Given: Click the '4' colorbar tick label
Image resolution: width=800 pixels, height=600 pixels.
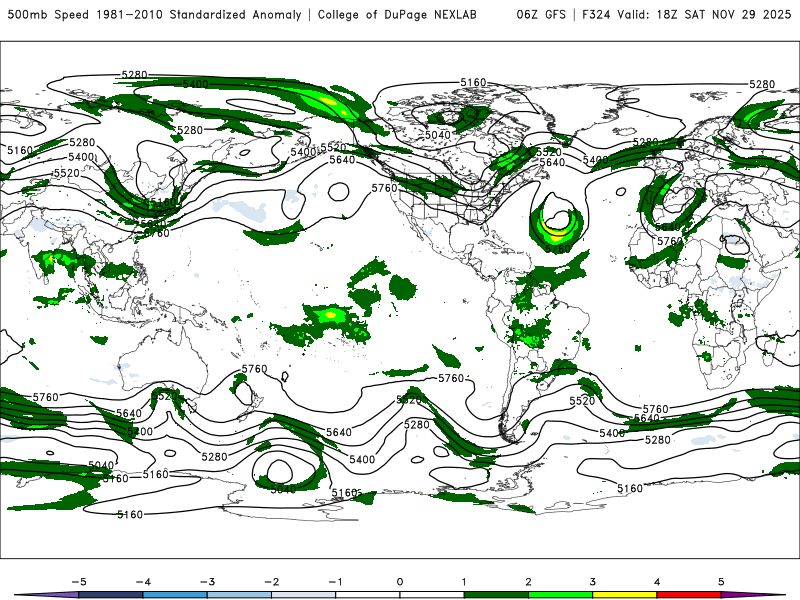Looking at the screenshot, I should [x=657, y=582].
